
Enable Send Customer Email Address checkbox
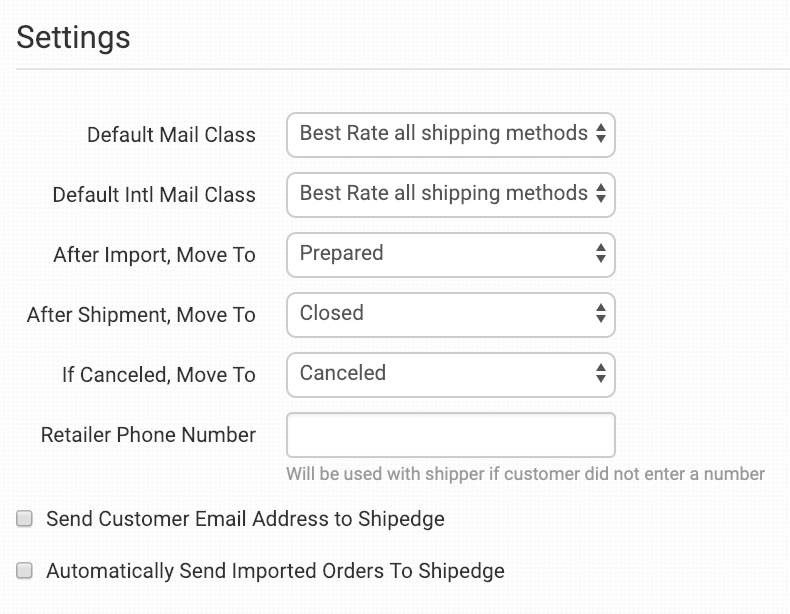pyautogui.click(x=25, y=519)
